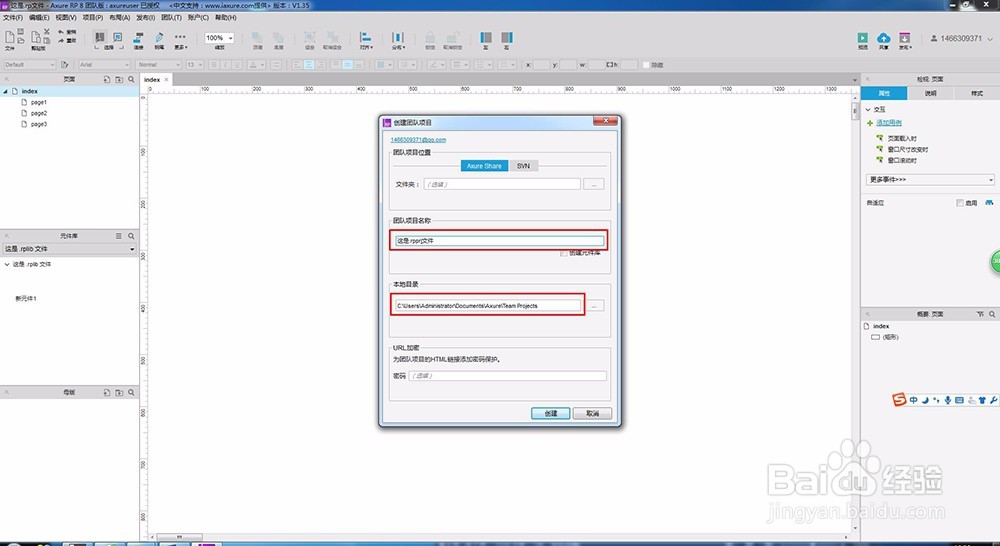Click the Send to Back icon
This screenshot has height=546, width=1000.
click(279, 40)
